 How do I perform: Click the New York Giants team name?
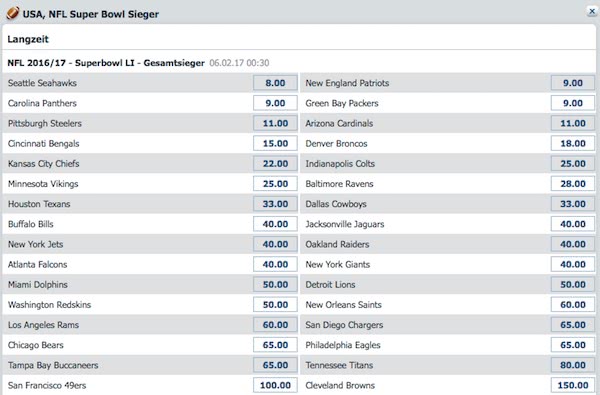click(x=338, y=264)
